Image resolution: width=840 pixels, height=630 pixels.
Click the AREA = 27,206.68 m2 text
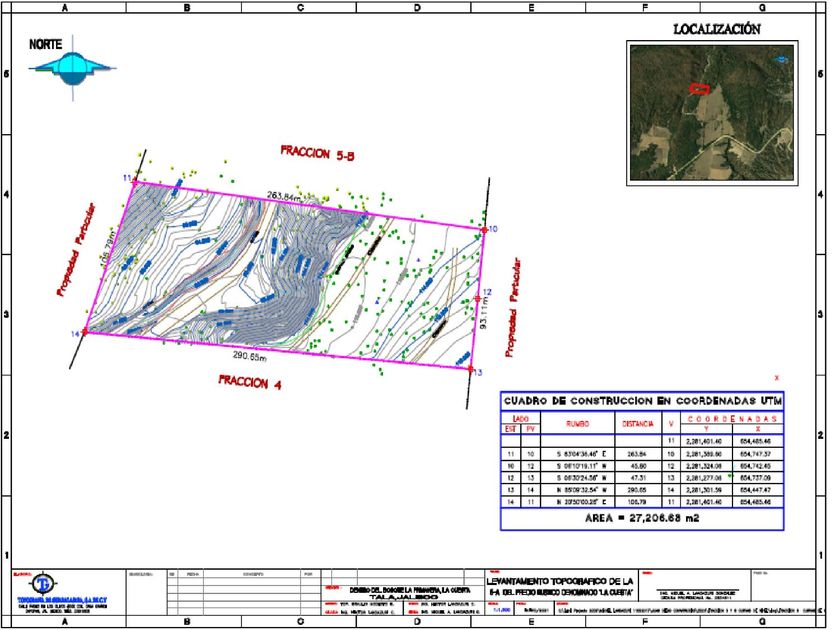(641, 519)
